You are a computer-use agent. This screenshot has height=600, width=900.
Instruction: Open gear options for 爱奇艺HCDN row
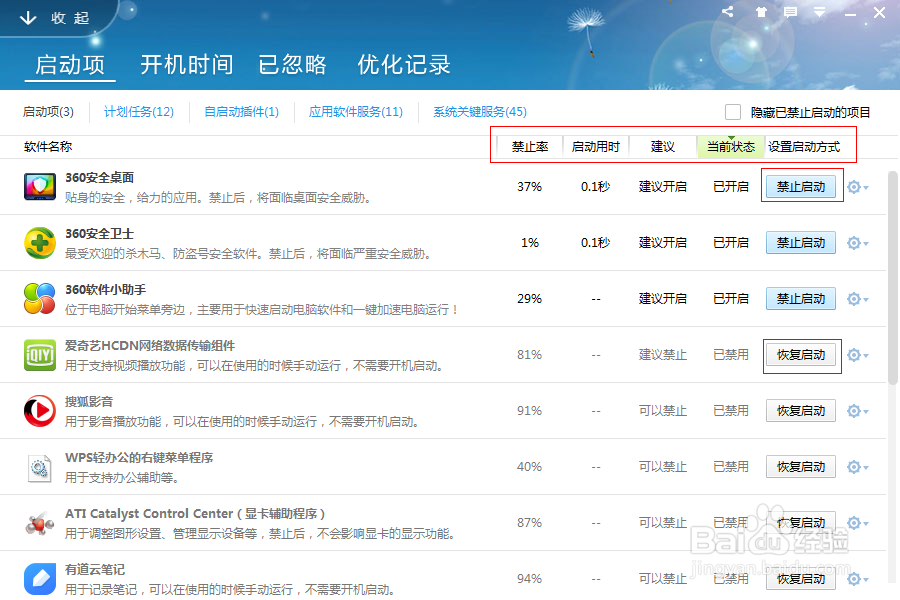pyautogui.click(x=858, y=355)
